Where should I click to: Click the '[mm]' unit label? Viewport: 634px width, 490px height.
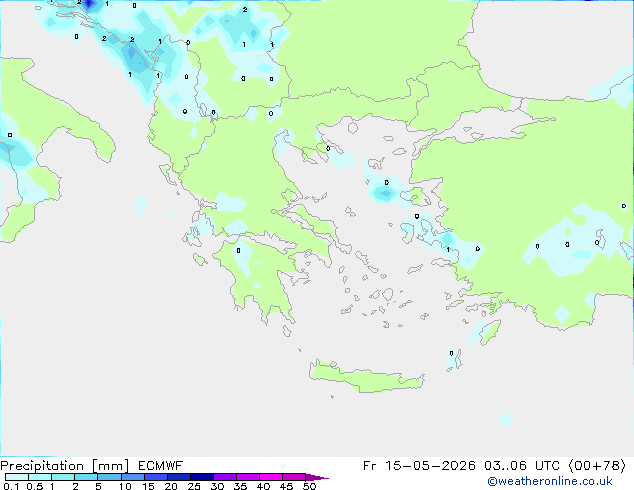click(x=110, y=466)
